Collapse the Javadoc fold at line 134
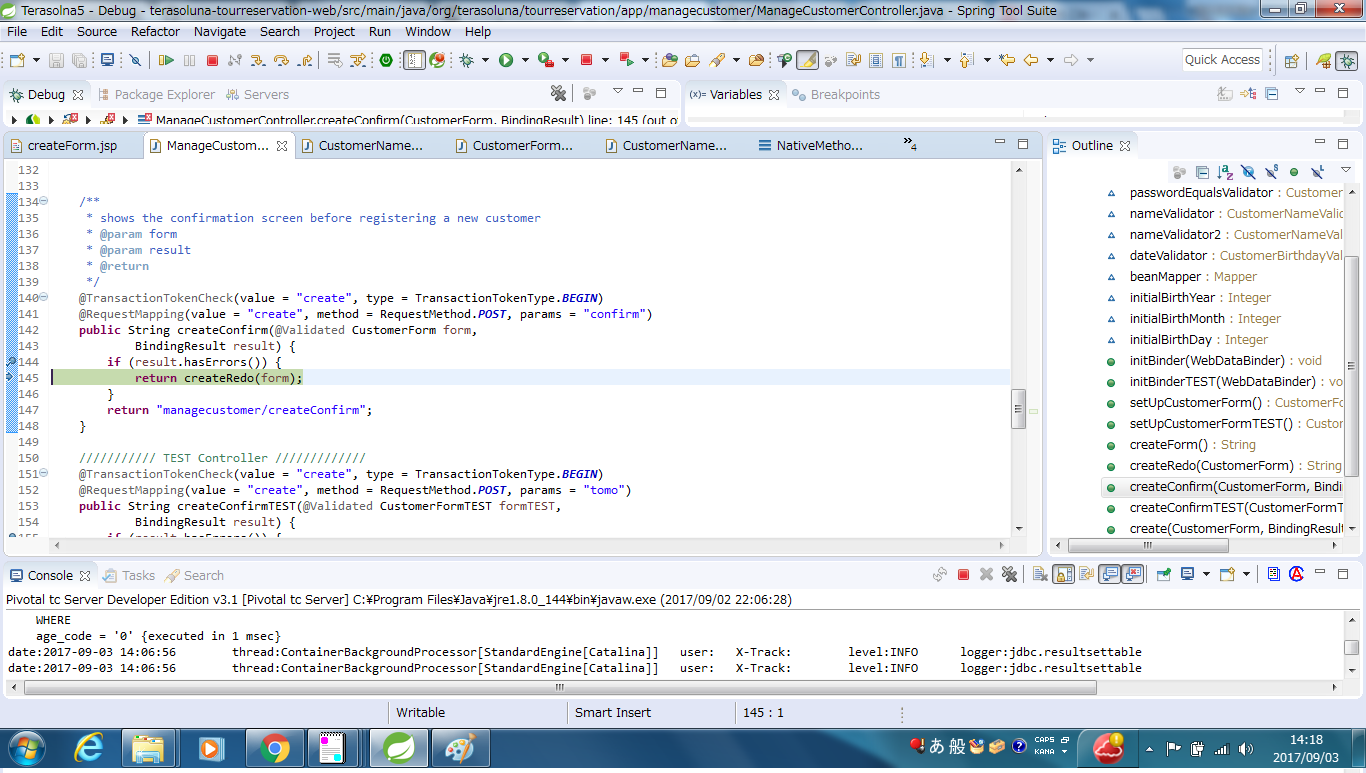 point(43,202)
